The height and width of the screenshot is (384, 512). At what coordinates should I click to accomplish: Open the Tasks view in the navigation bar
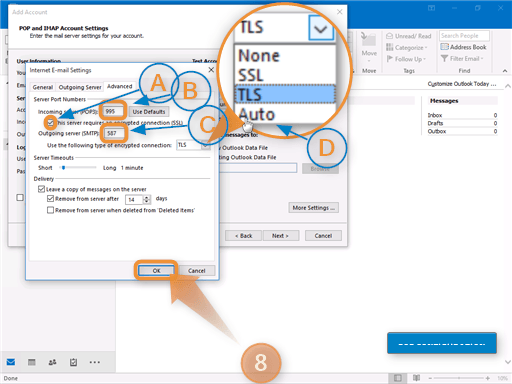click(73, 362)
